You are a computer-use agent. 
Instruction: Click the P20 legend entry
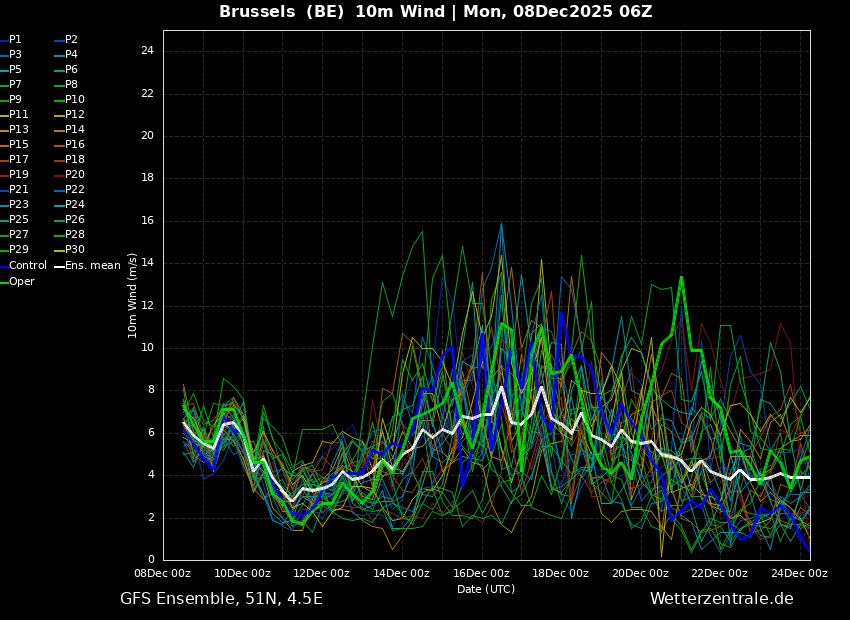click(69, 175)
